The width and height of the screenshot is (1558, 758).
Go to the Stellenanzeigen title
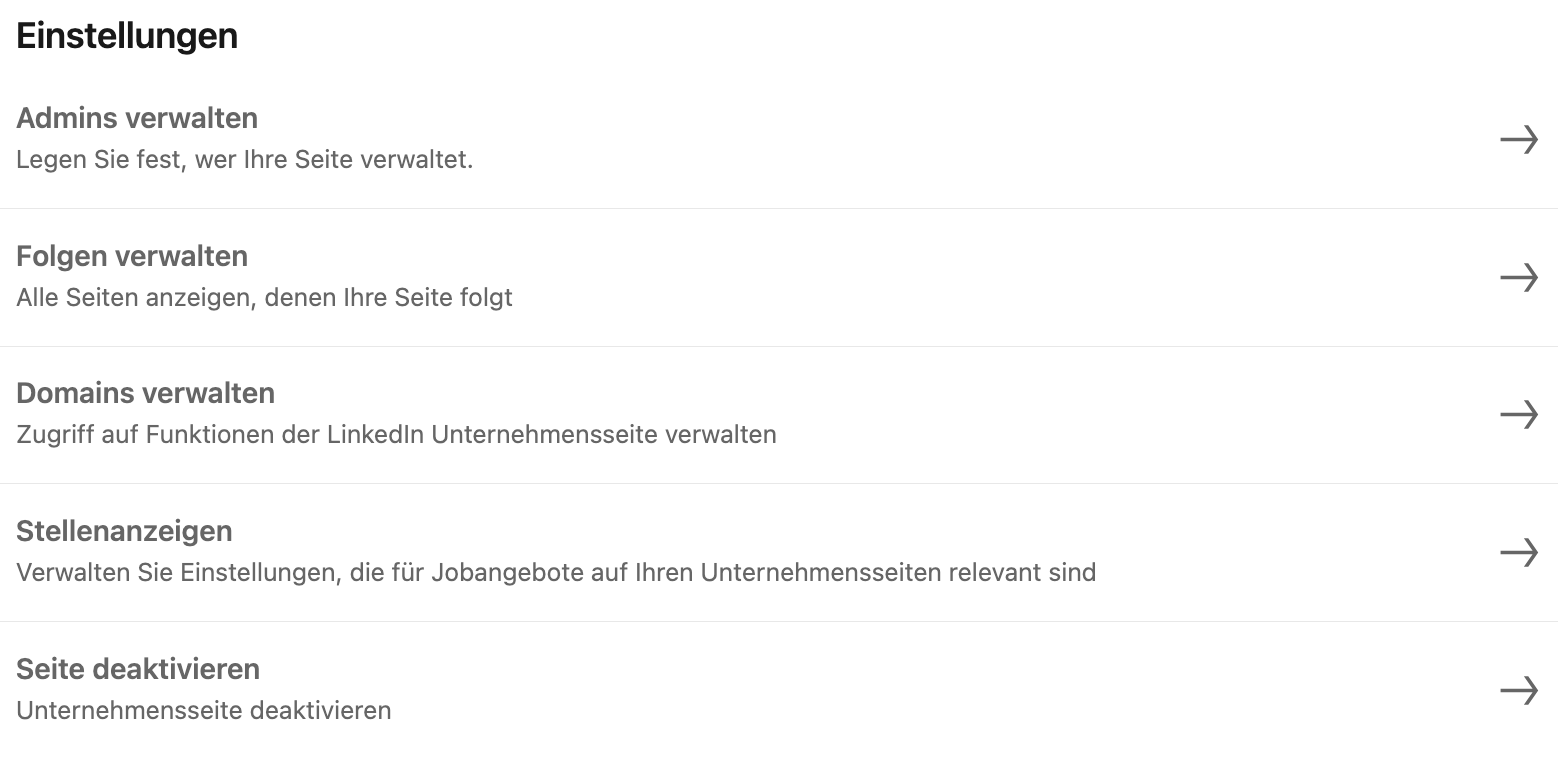124,531
